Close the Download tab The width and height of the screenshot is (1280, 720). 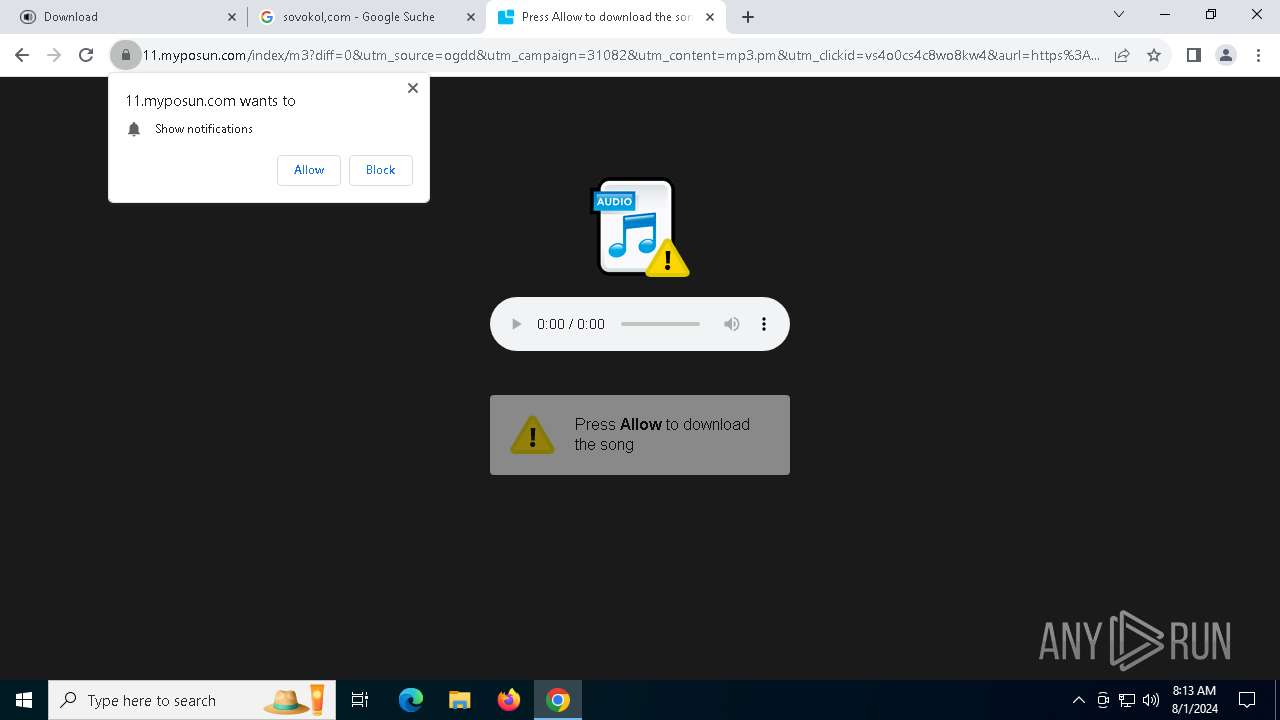click(232, 17)
